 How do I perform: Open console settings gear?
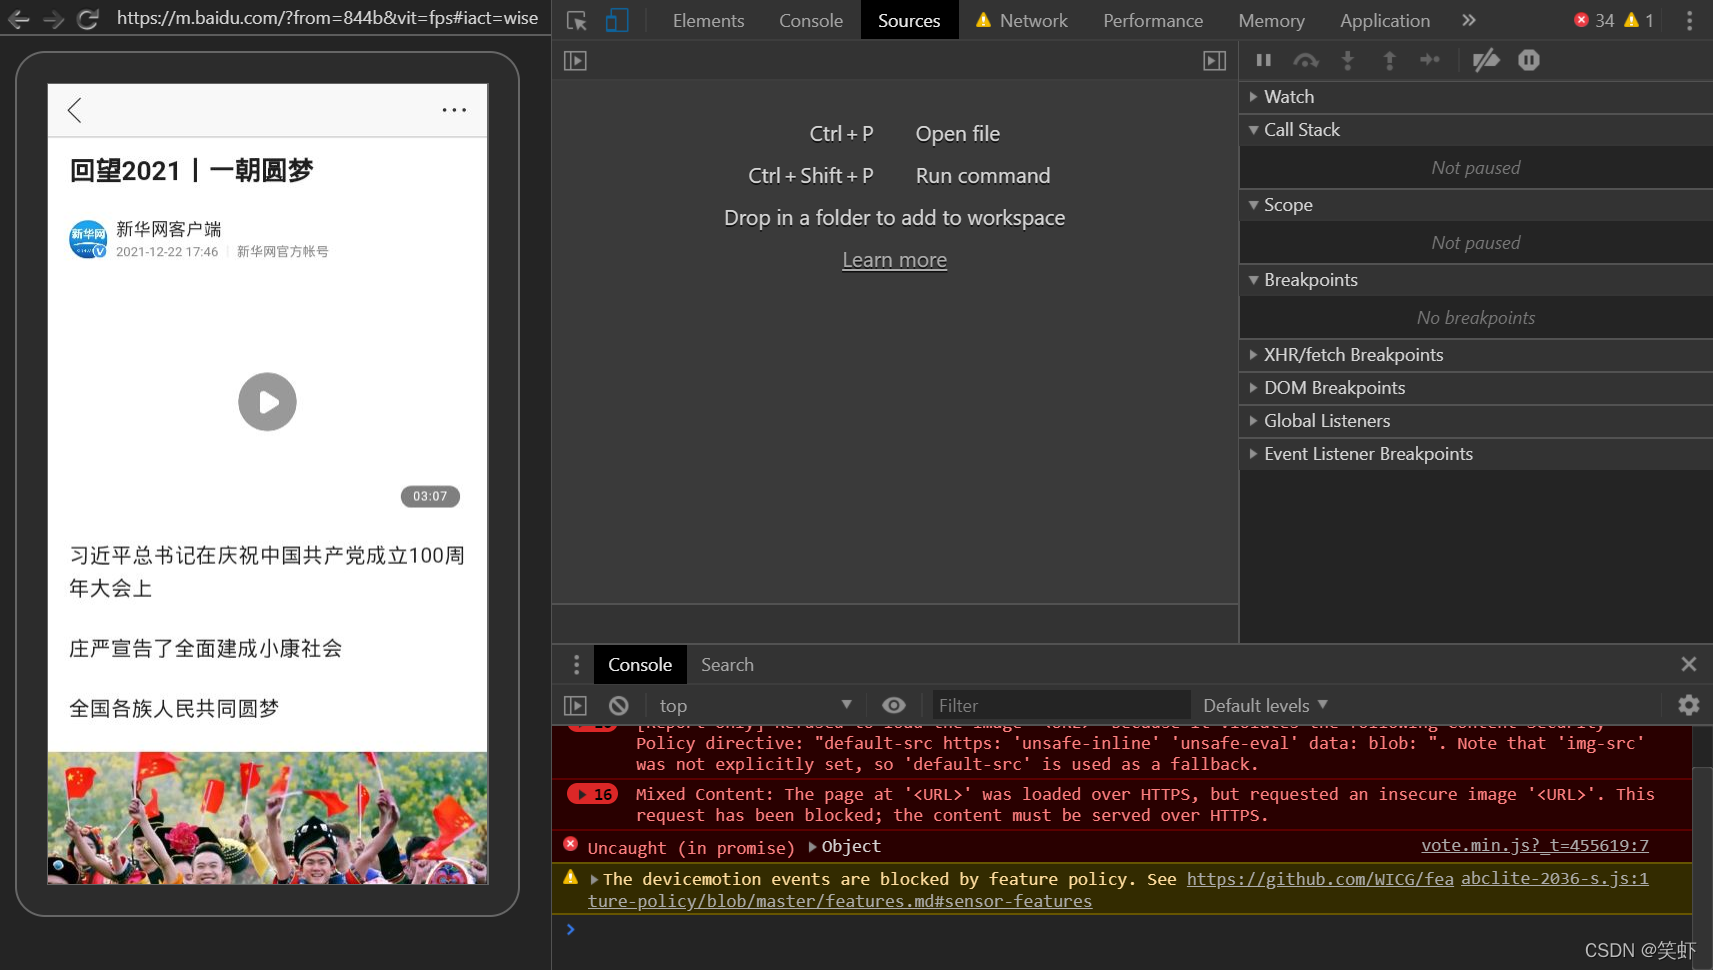tap(1689, 706)
